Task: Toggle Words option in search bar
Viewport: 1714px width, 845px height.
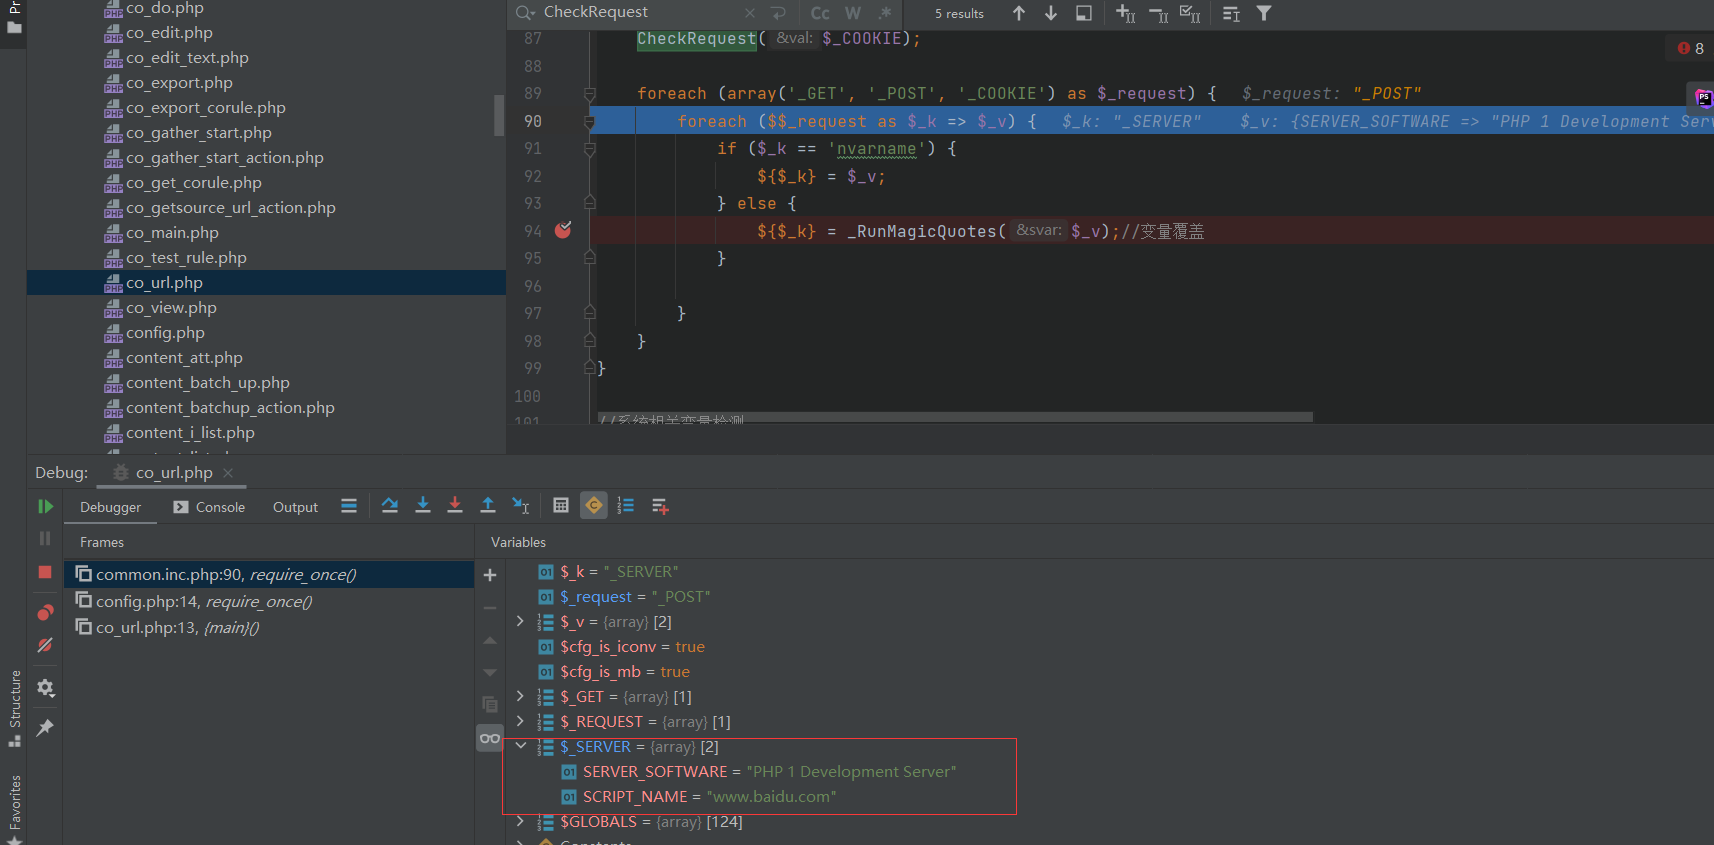Action: 853,13
